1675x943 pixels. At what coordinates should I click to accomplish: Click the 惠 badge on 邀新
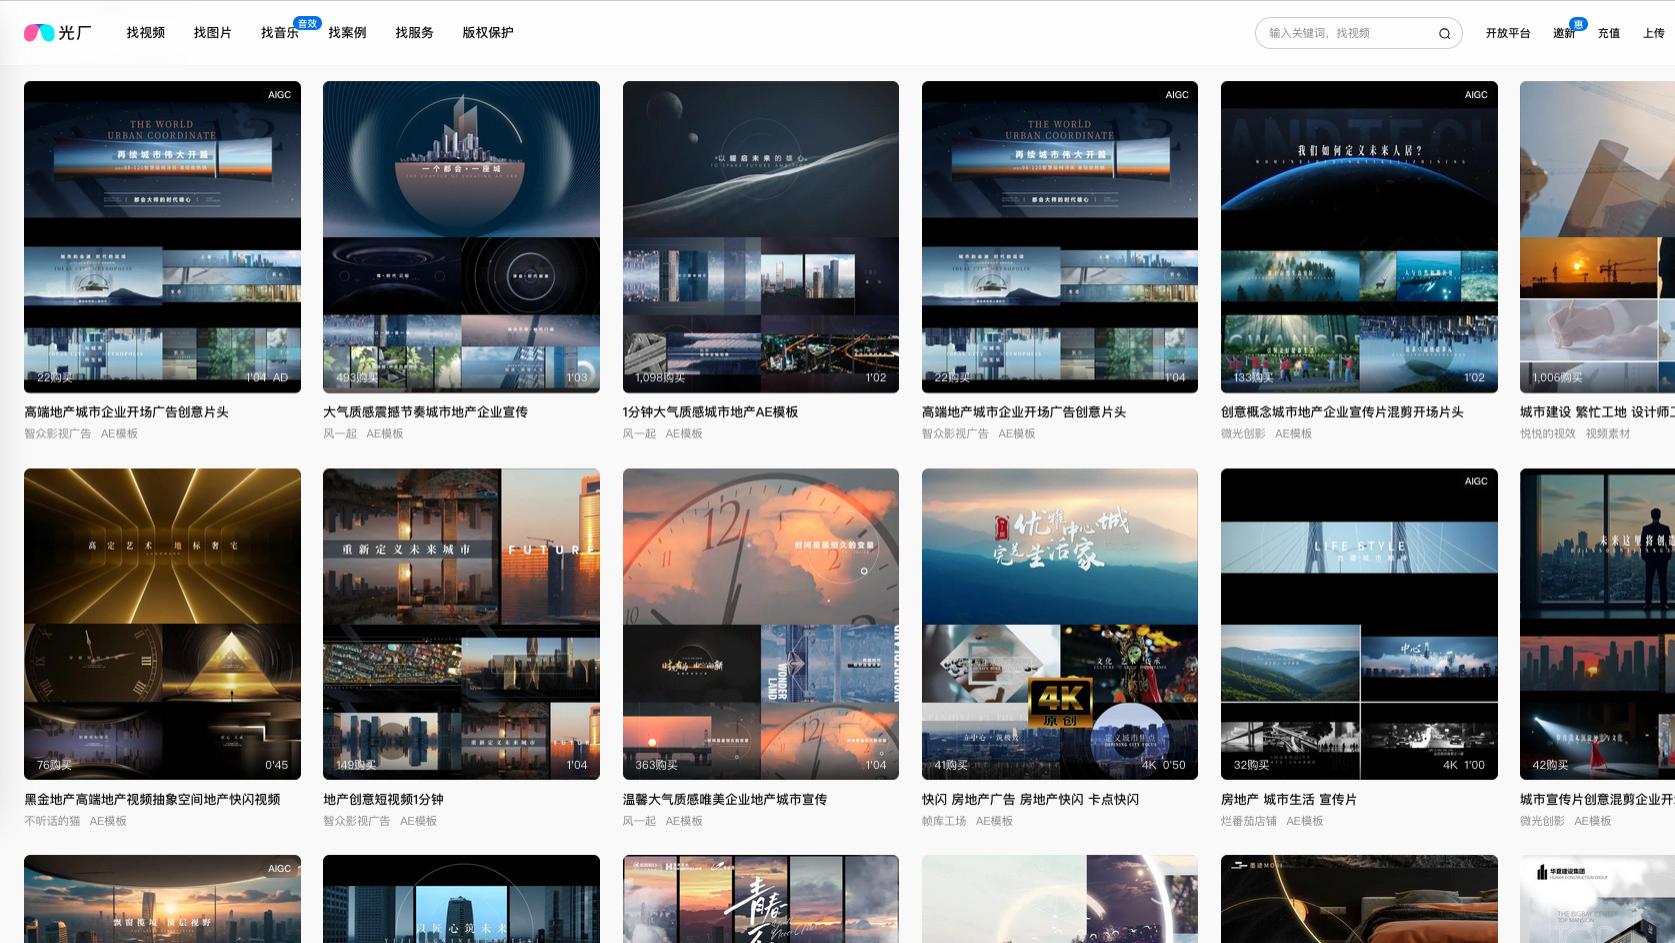(x=1578, y=24)
